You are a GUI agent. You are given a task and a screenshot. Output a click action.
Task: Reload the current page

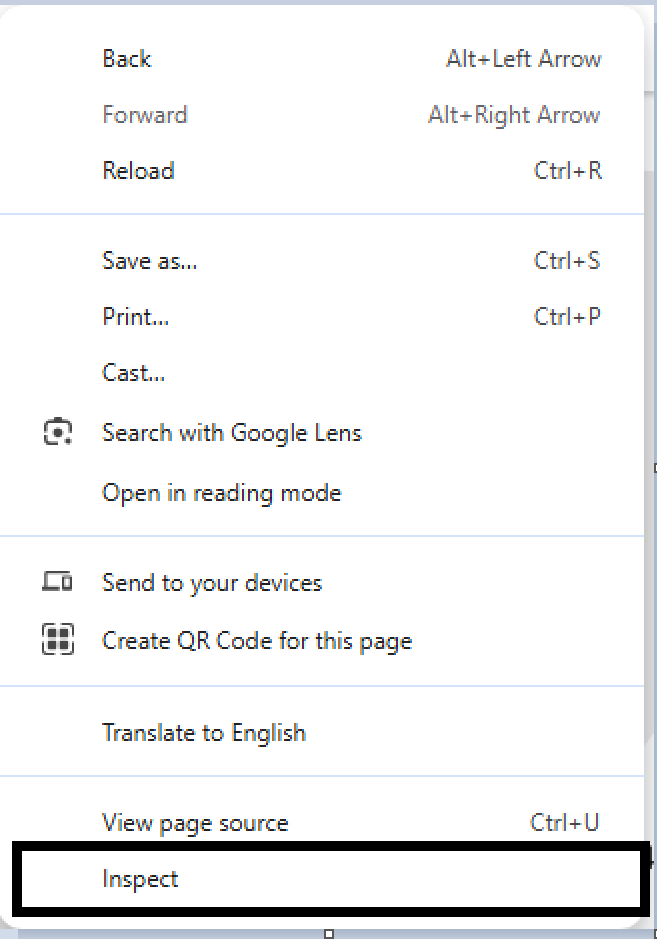pos(138,170)
